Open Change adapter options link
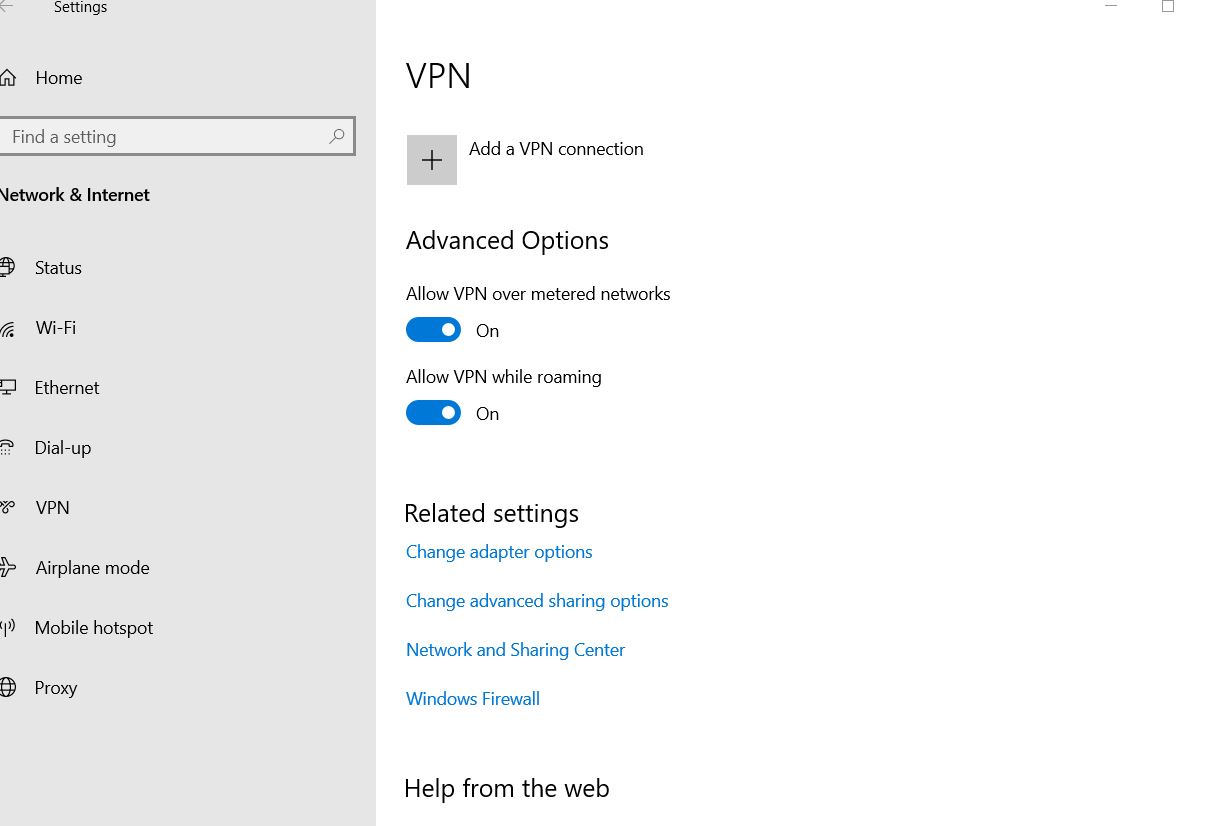This screenshot has width=1215, height=826. [x=499, y=552]
